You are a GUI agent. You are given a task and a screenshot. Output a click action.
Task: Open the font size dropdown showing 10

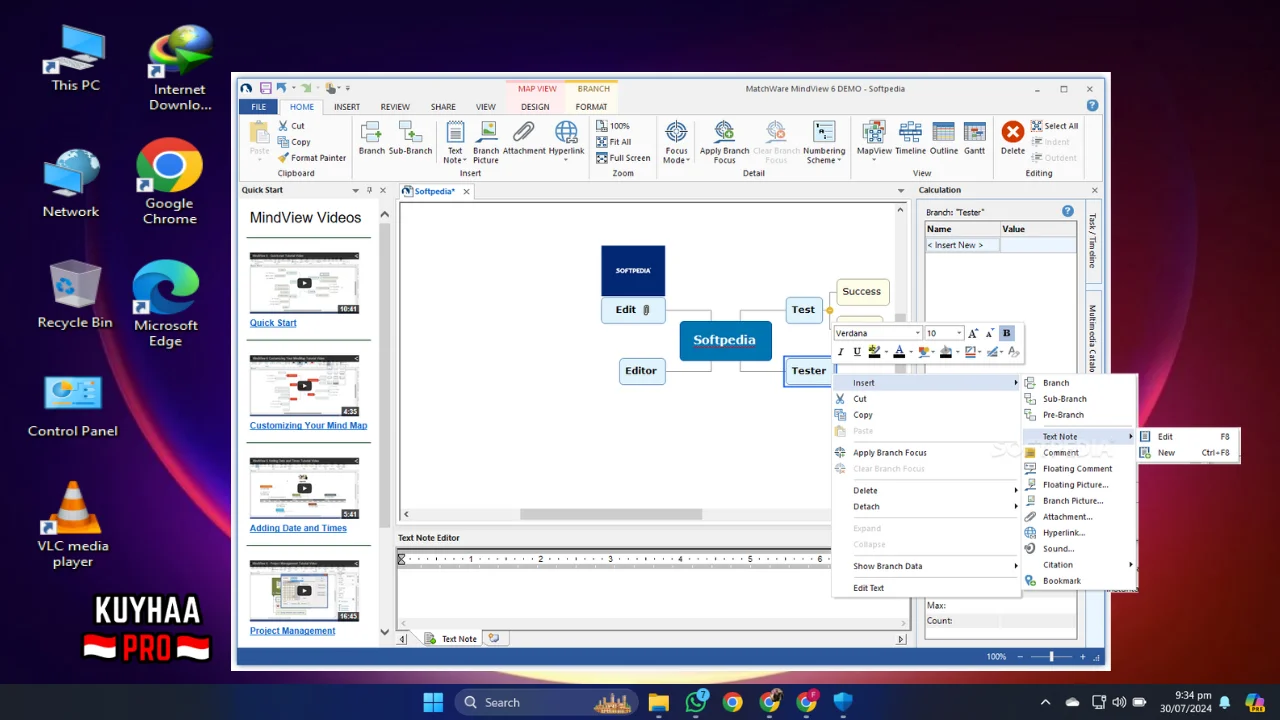click(x=959, y=333)
